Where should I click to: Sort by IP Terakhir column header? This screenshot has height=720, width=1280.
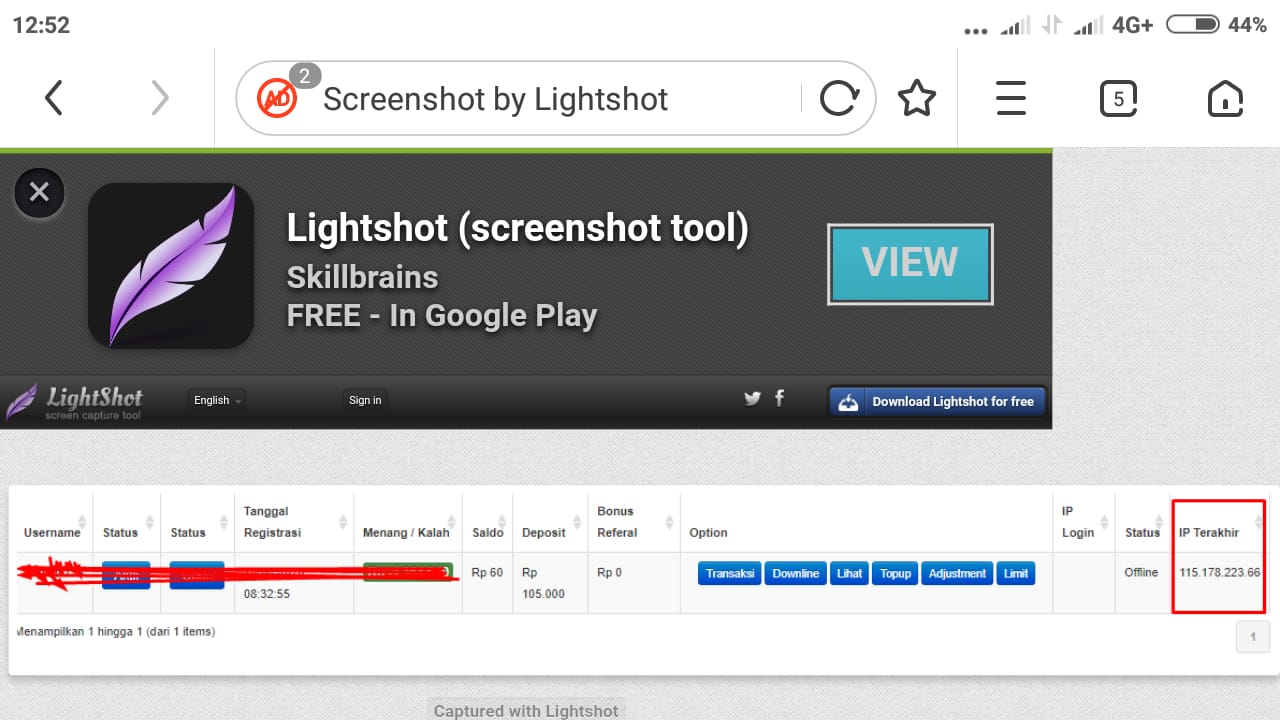pos(1218,523)
